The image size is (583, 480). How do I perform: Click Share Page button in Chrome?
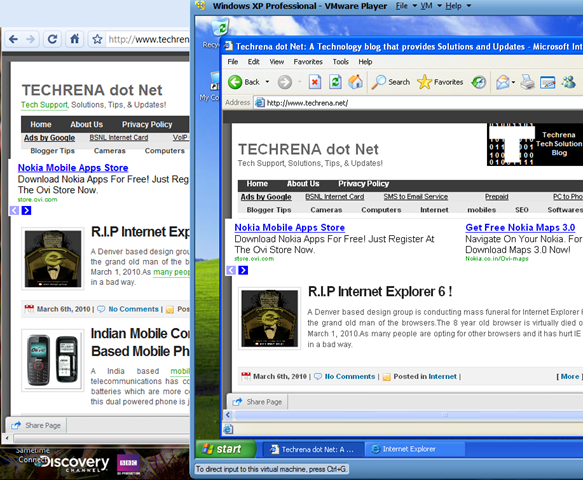point(36,425)
